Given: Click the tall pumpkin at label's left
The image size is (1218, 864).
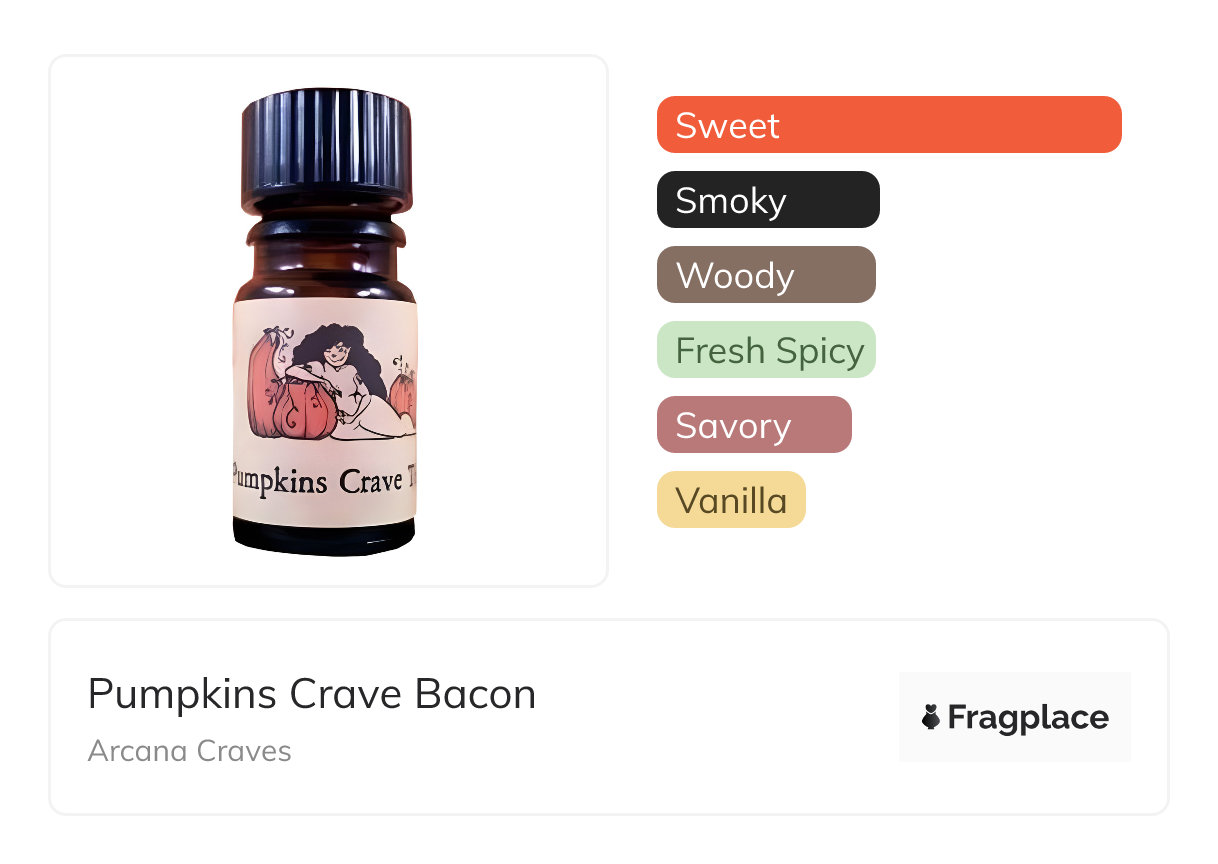Looking at the screenshot, I should click(263, 383).
